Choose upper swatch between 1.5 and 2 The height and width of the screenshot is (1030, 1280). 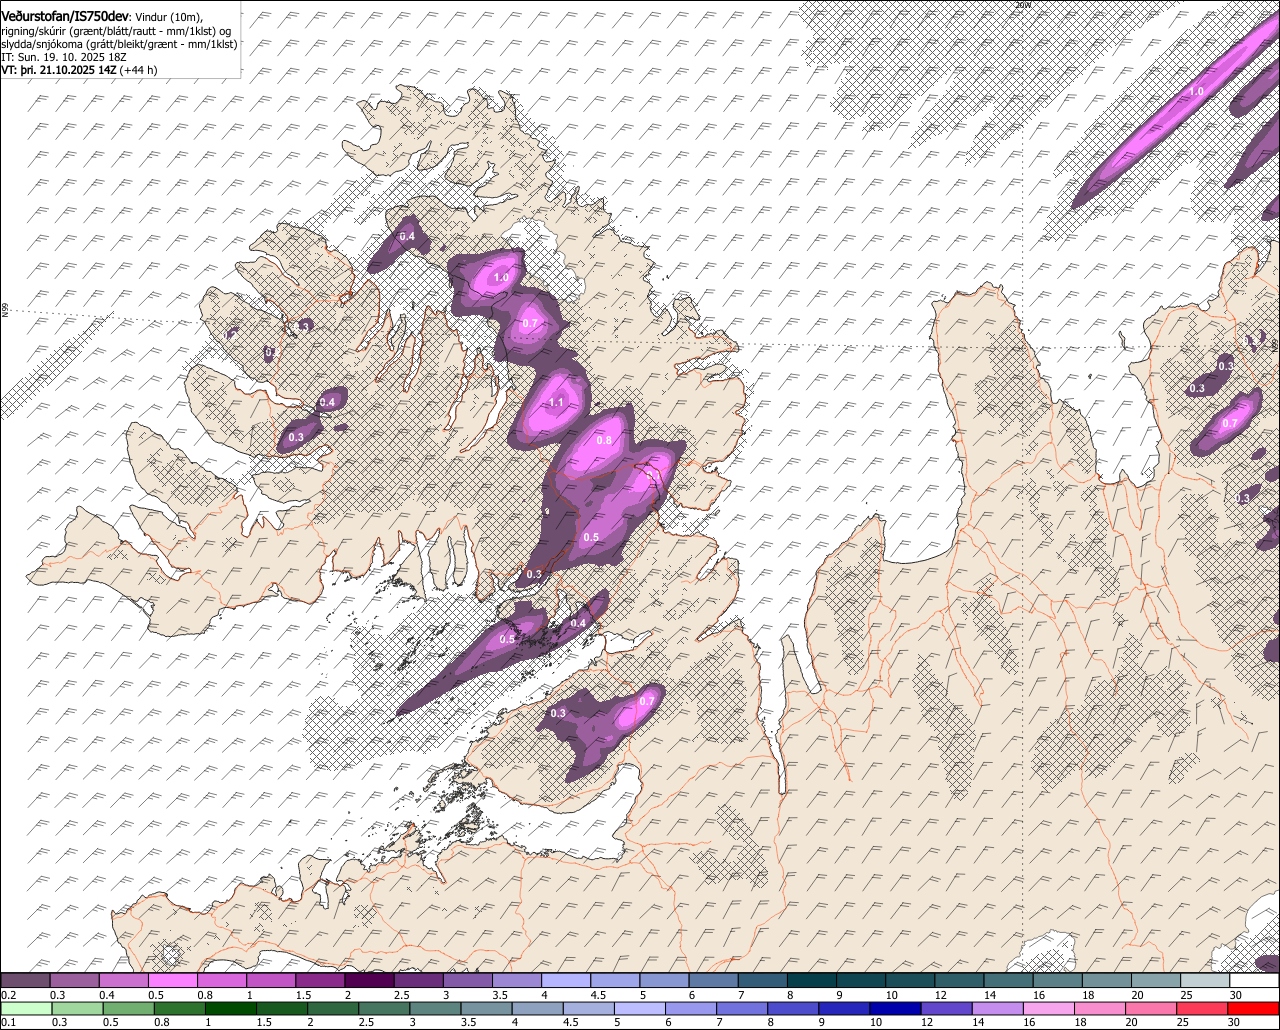pyautogui.click(x=320, y=980)
